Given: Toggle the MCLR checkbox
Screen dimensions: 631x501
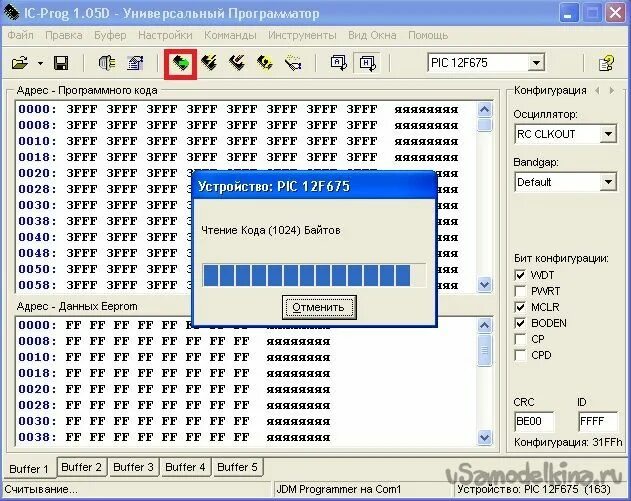Looking at the screenshot, I should point(520,307).
